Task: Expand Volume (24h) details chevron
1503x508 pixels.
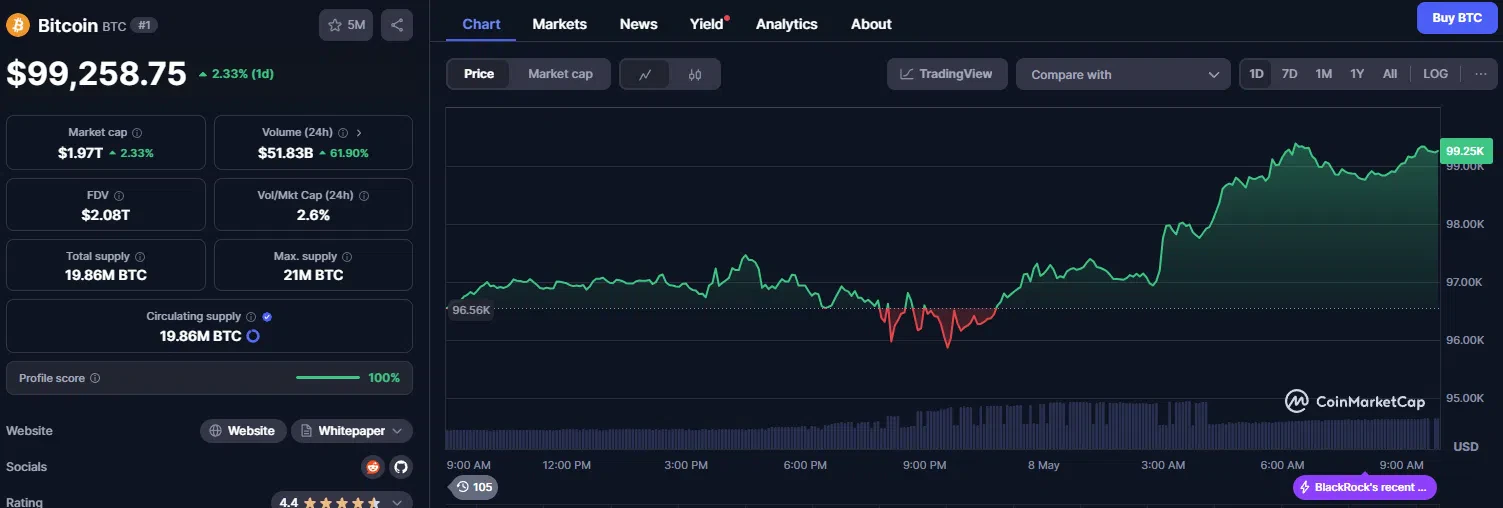Action: click(359, 132)
